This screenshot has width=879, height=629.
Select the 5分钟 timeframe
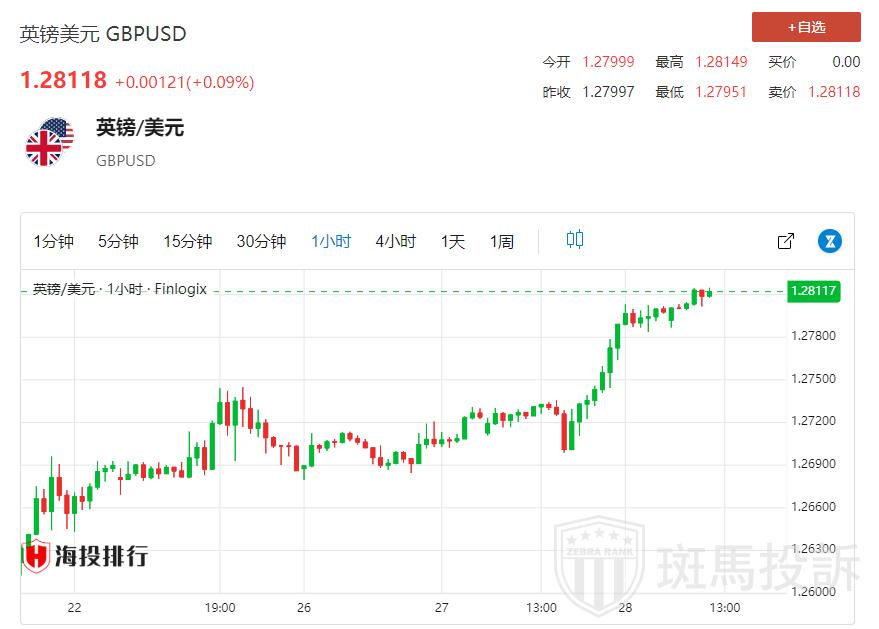click(x=118, y=241)
